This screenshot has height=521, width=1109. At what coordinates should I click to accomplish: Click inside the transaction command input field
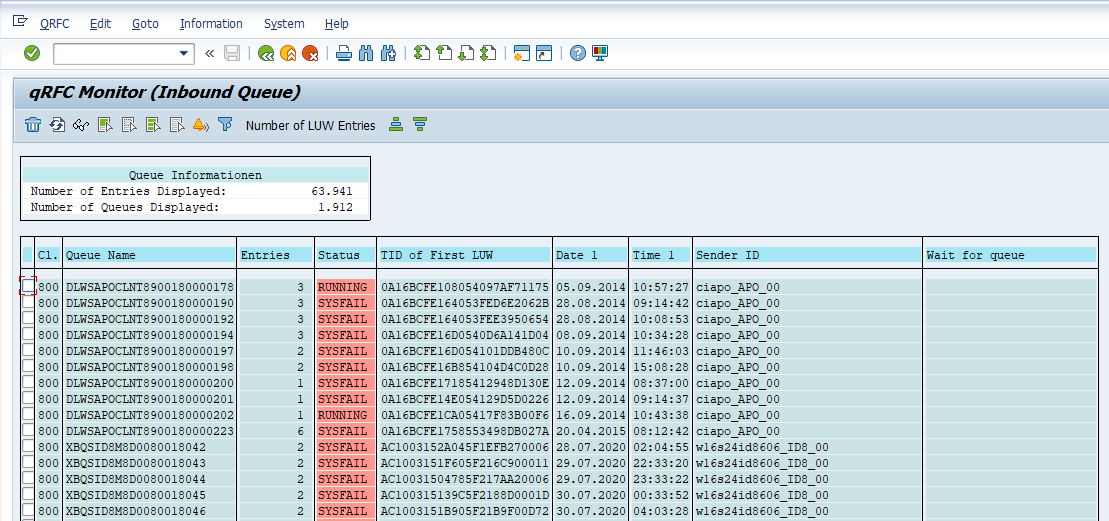coord(114,53)
